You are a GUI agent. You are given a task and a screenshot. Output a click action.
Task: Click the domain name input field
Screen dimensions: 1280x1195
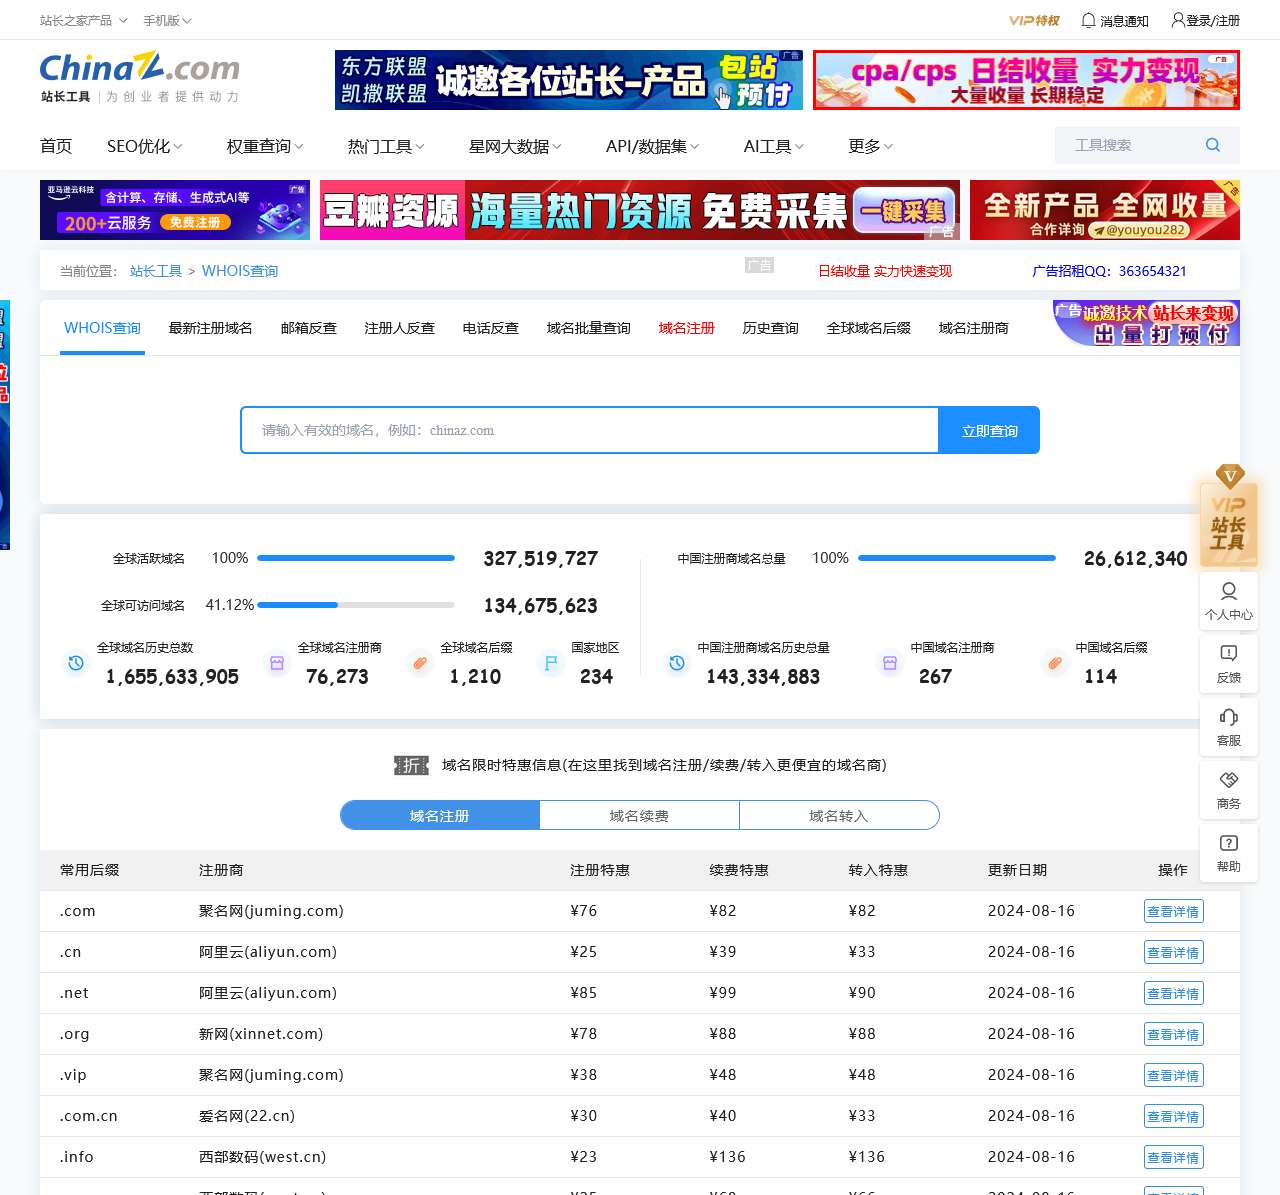(x=590, y=430)
